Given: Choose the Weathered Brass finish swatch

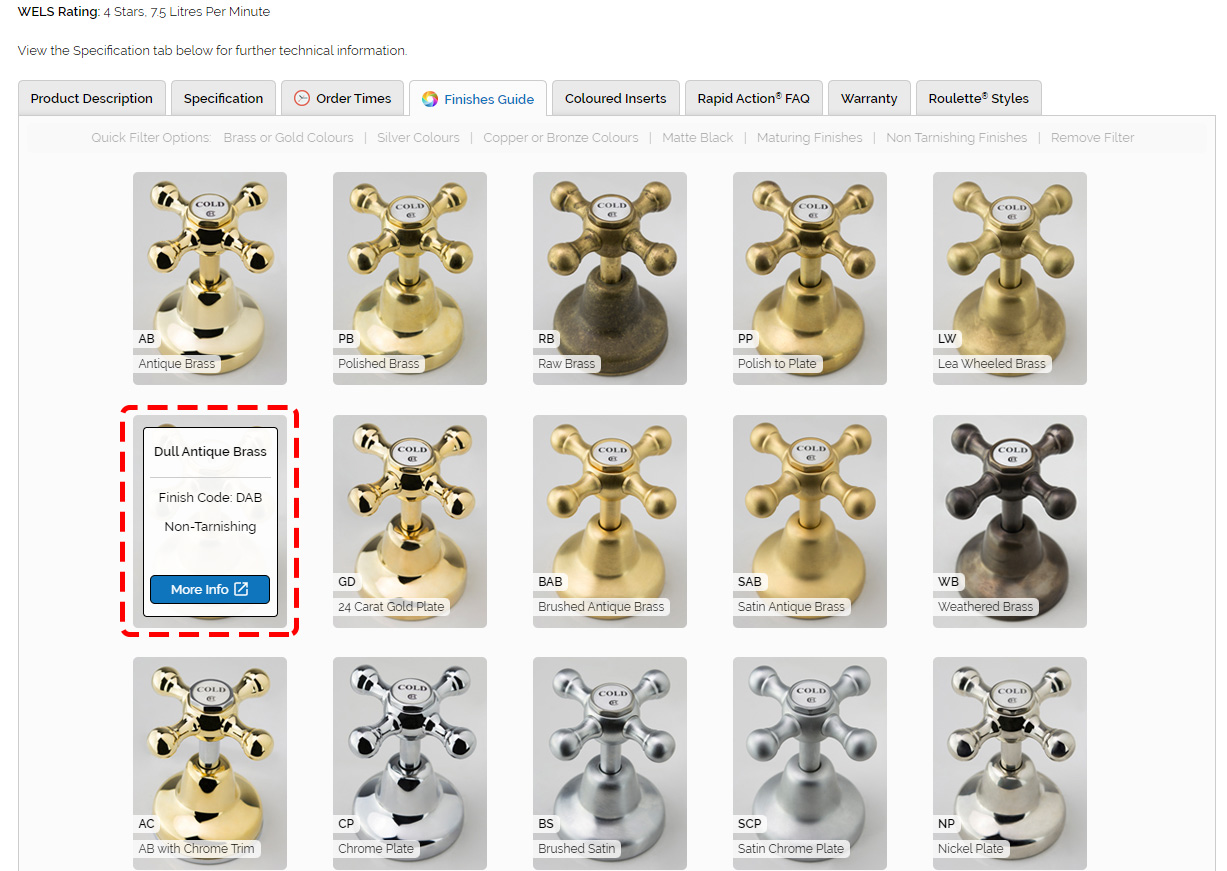Looking at the screenshot, I should pos(1009,521).
